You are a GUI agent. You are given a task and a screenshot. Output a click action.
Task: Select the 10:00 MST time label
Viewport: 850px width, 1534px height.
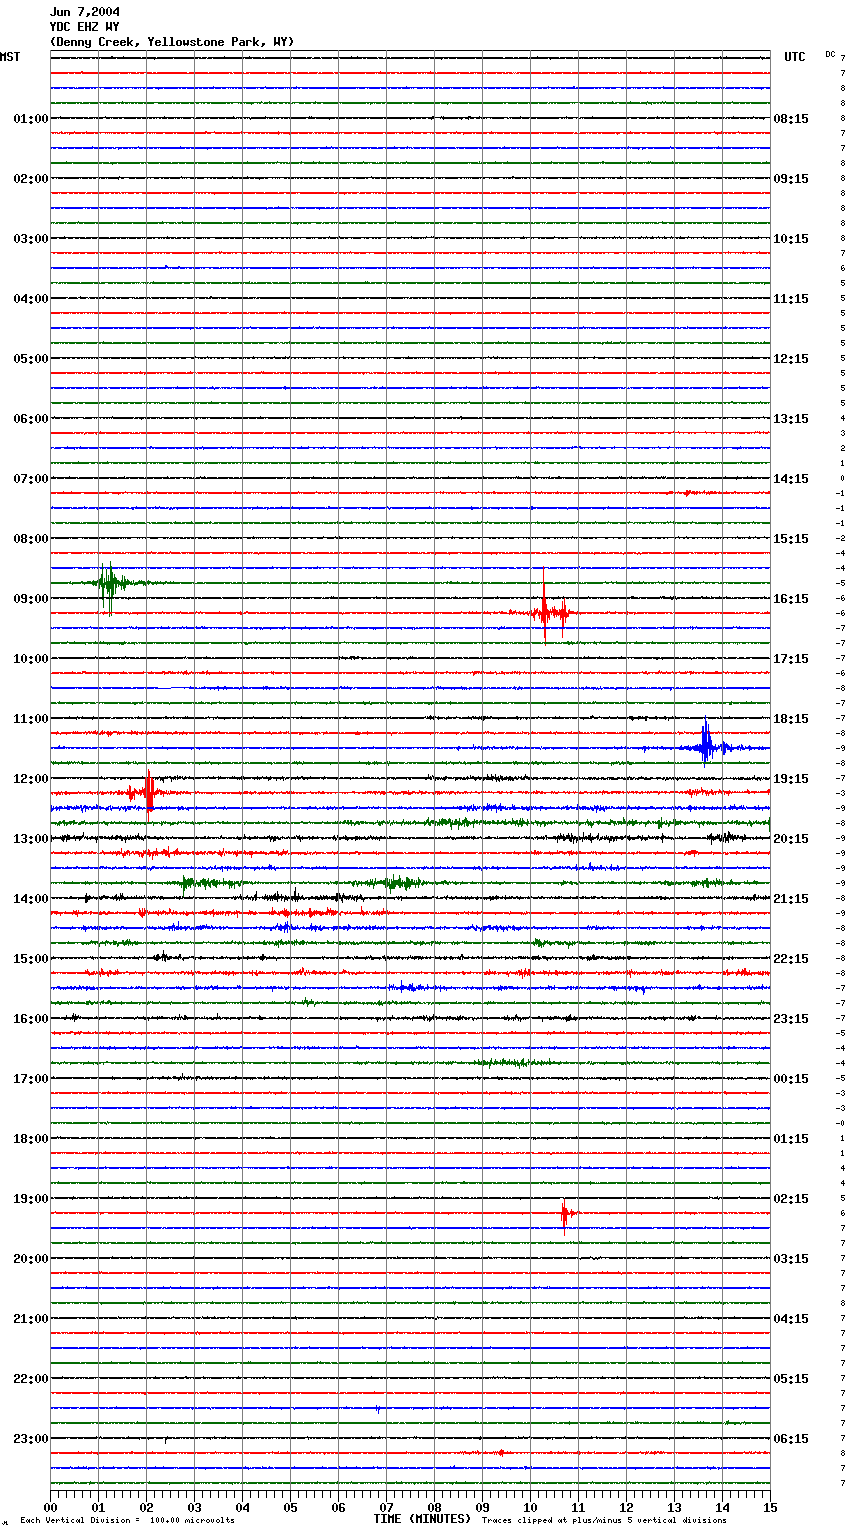point(31,659)
